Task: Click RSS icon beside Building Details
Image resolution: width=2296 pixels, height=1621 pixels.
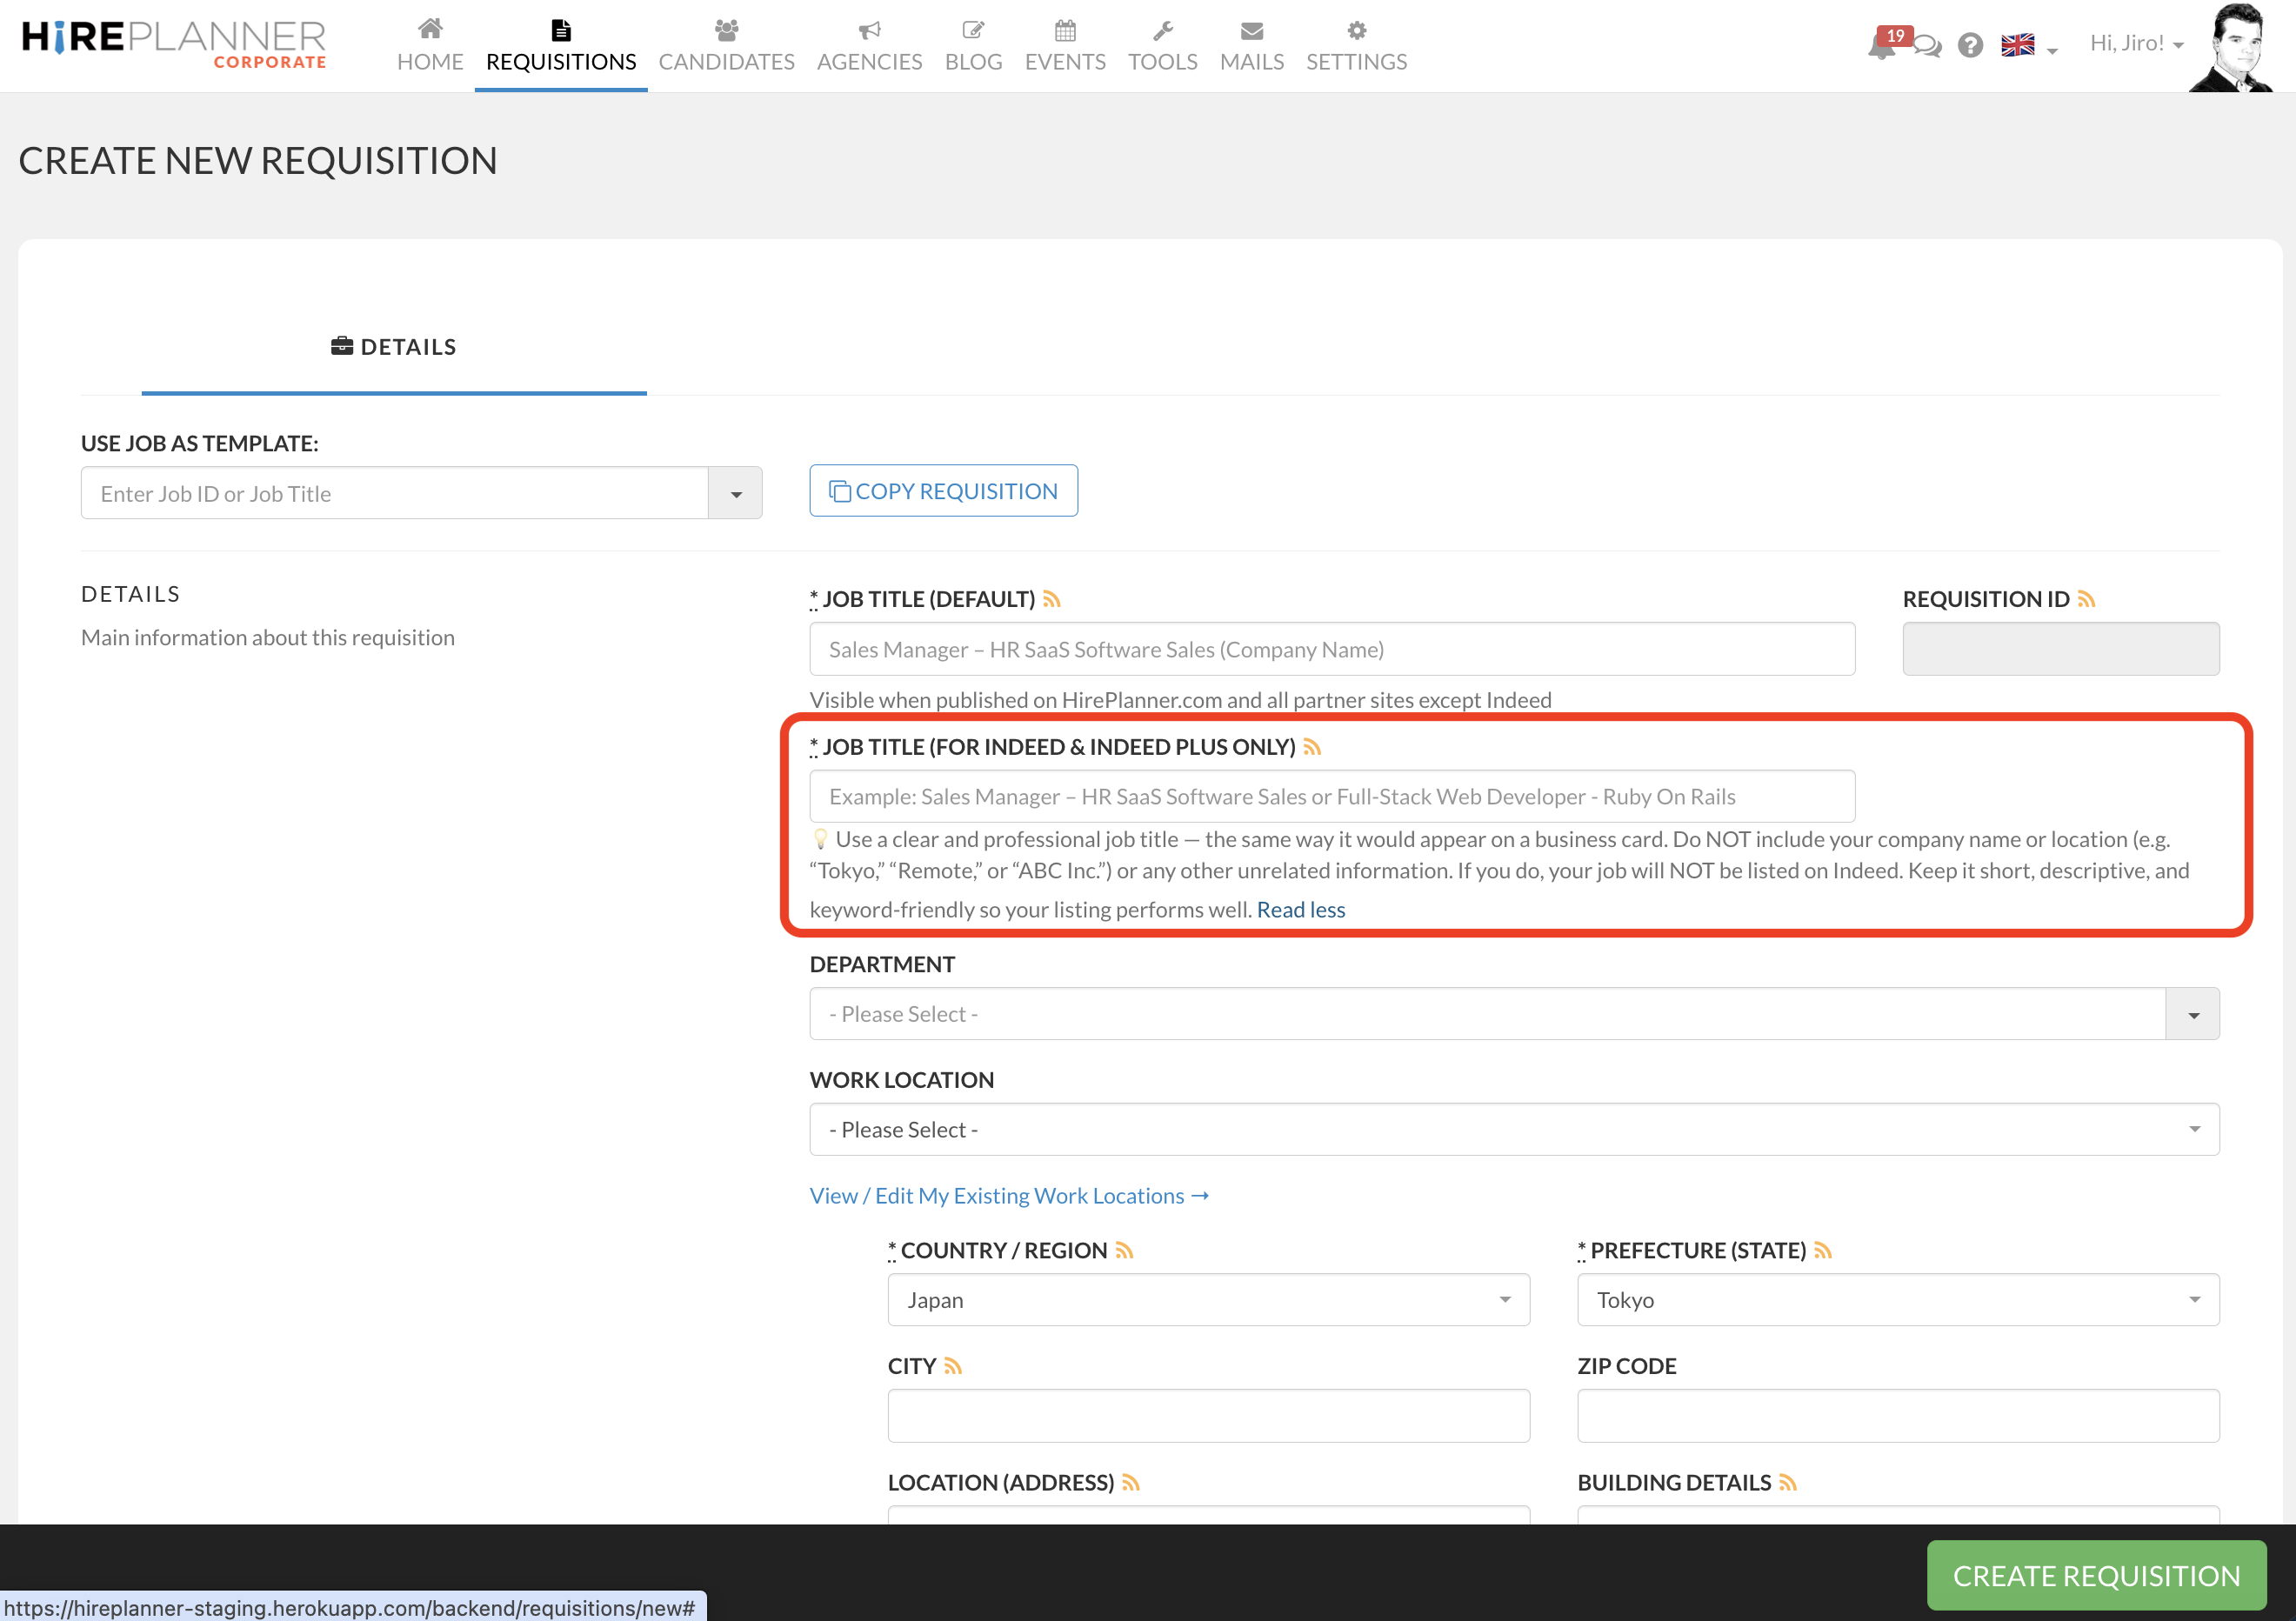Action: coord(1788,1482)
